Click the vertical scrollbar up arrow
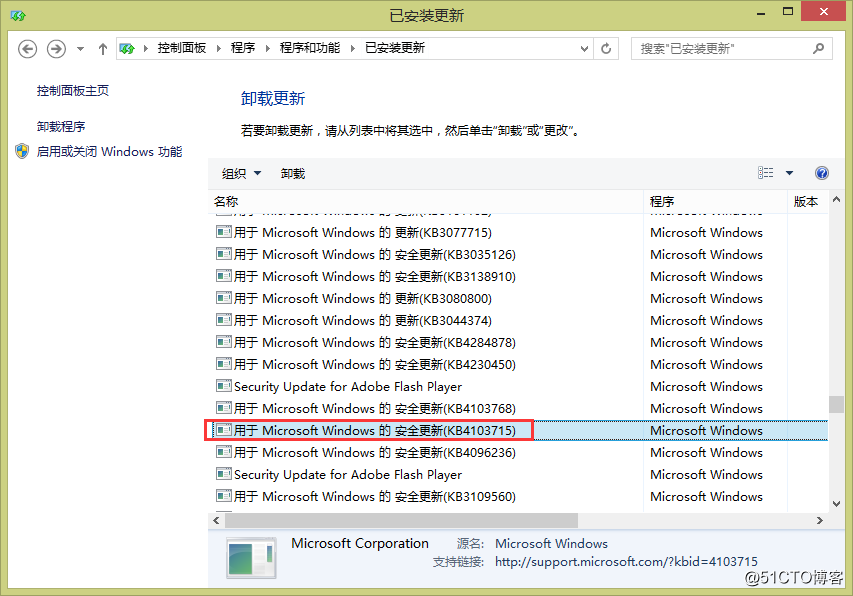Screen dimensions: 853x596 click(837, 200)
